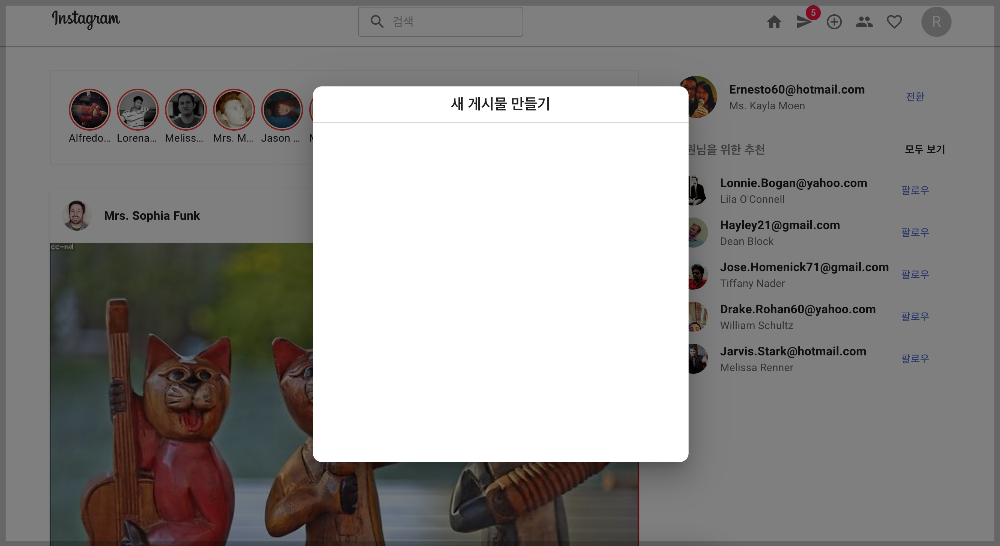Click Mrs. Sophia Funk's post avatar

click(x=77, y=216)
